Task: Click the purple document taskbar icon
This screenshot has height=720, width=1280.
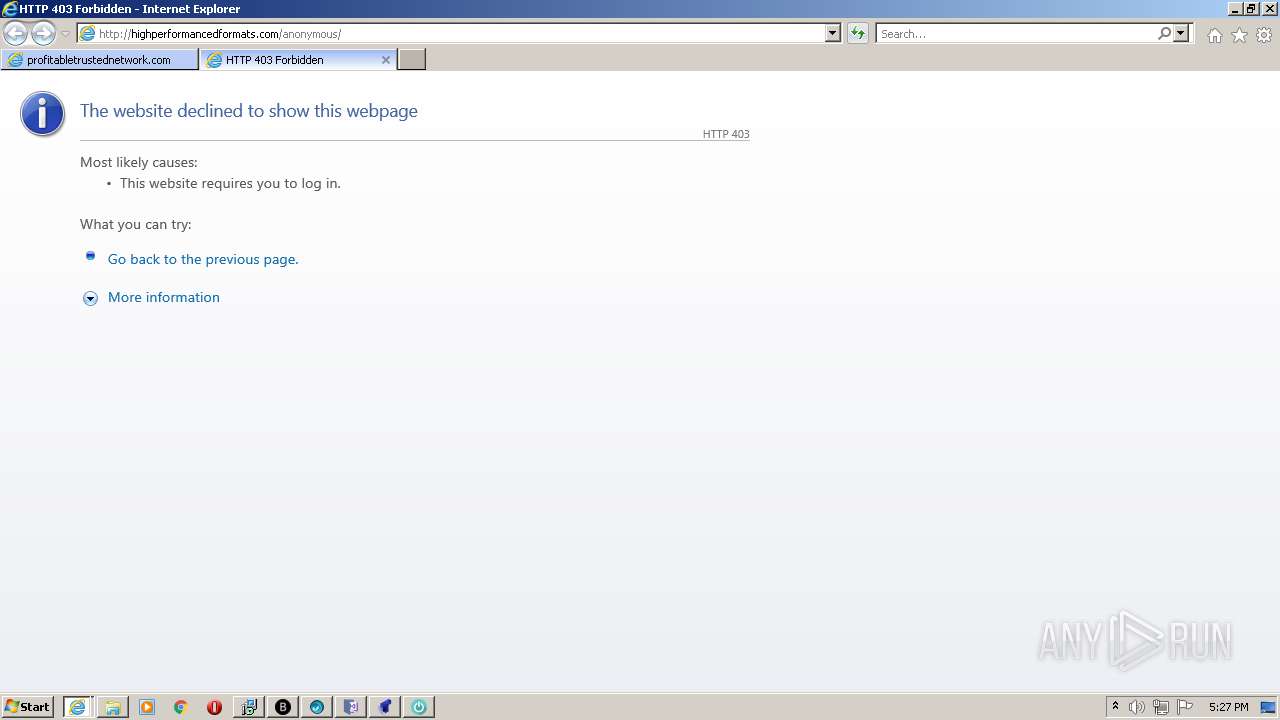Action: pyautogui.click(x=351, y=707)
